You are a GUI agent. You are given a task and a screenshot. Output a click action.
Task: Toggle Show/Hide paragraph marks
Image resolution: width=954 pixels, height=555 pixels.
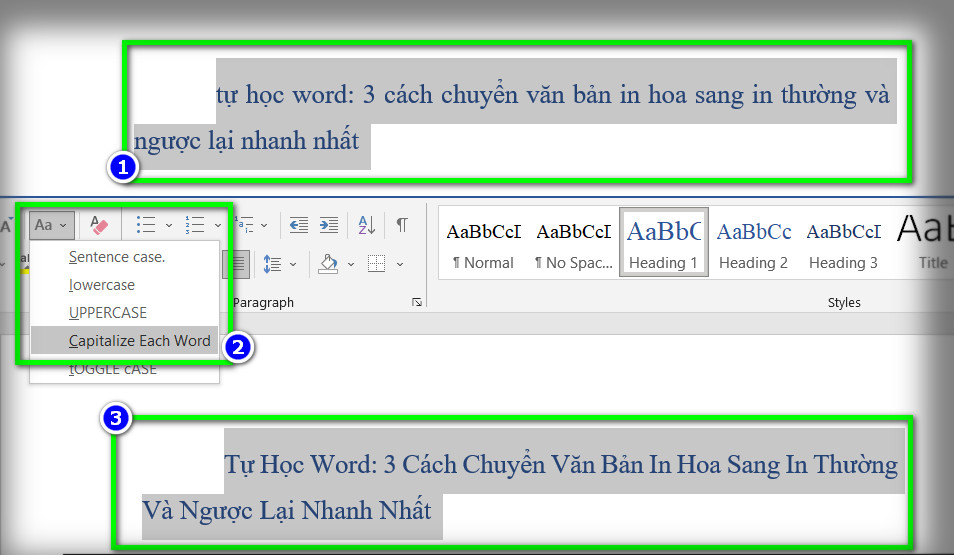tap(402, 225)
